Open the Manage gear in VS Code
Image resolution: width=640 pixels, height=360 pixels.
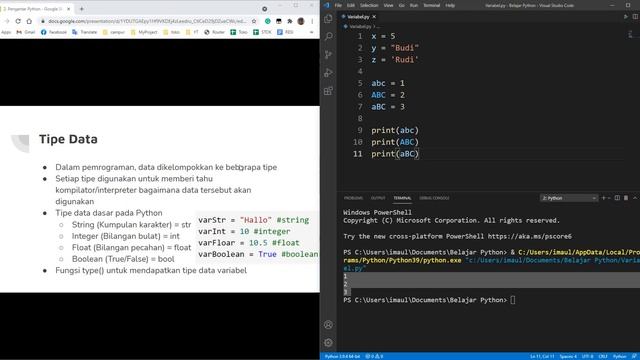[328, 343]
